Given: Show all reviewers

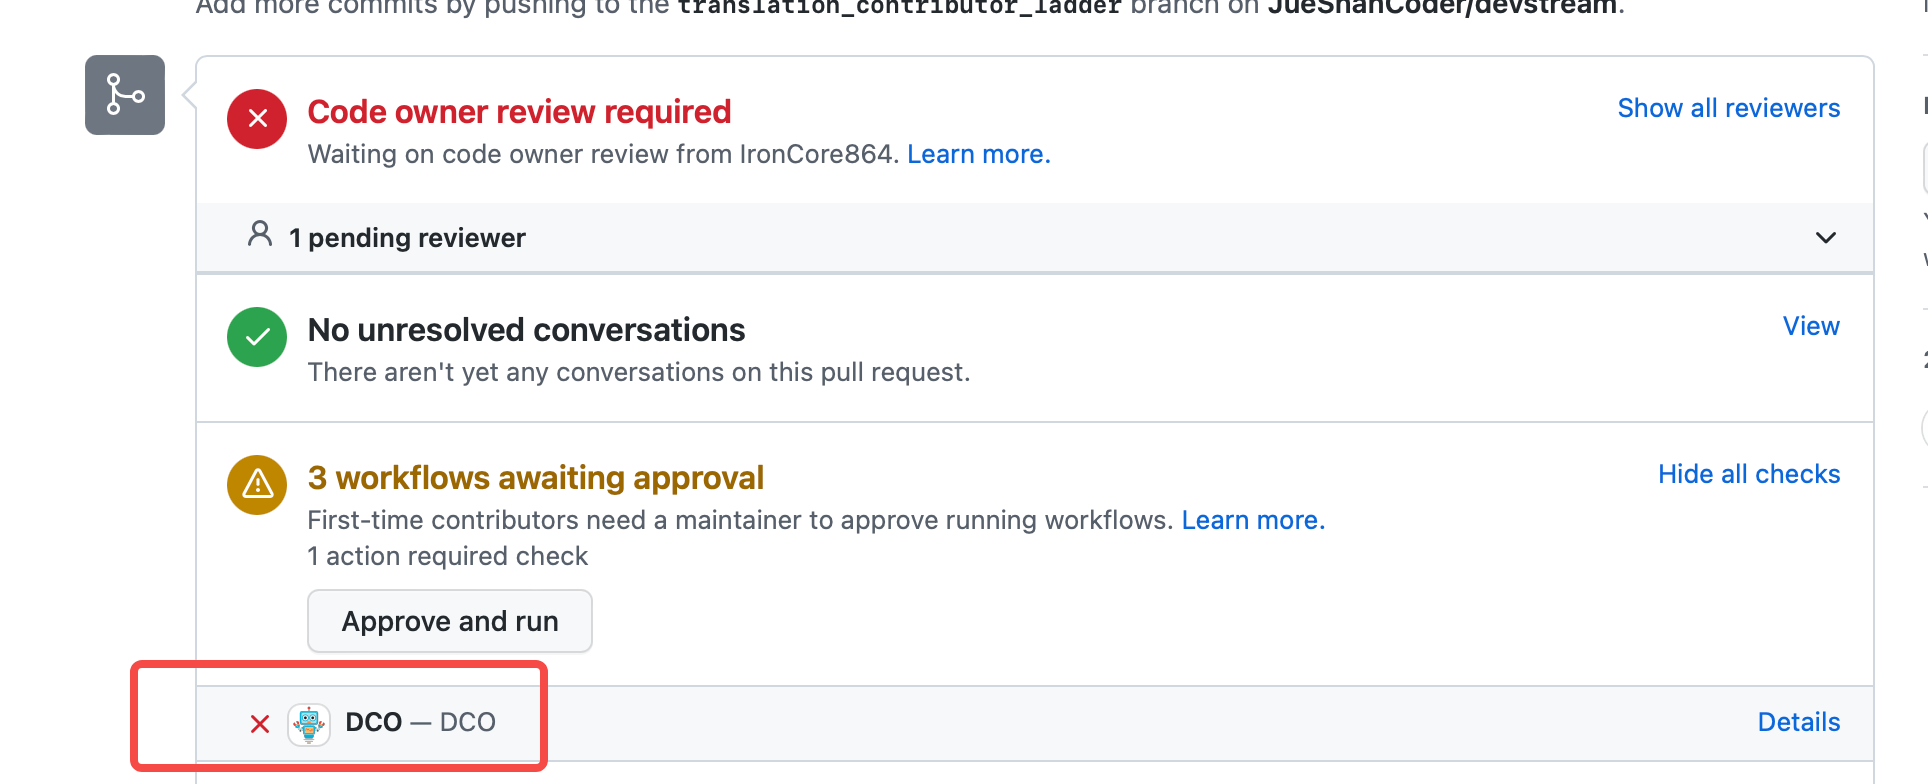Looking at the screenshot, I should (x=1729, y=108).
